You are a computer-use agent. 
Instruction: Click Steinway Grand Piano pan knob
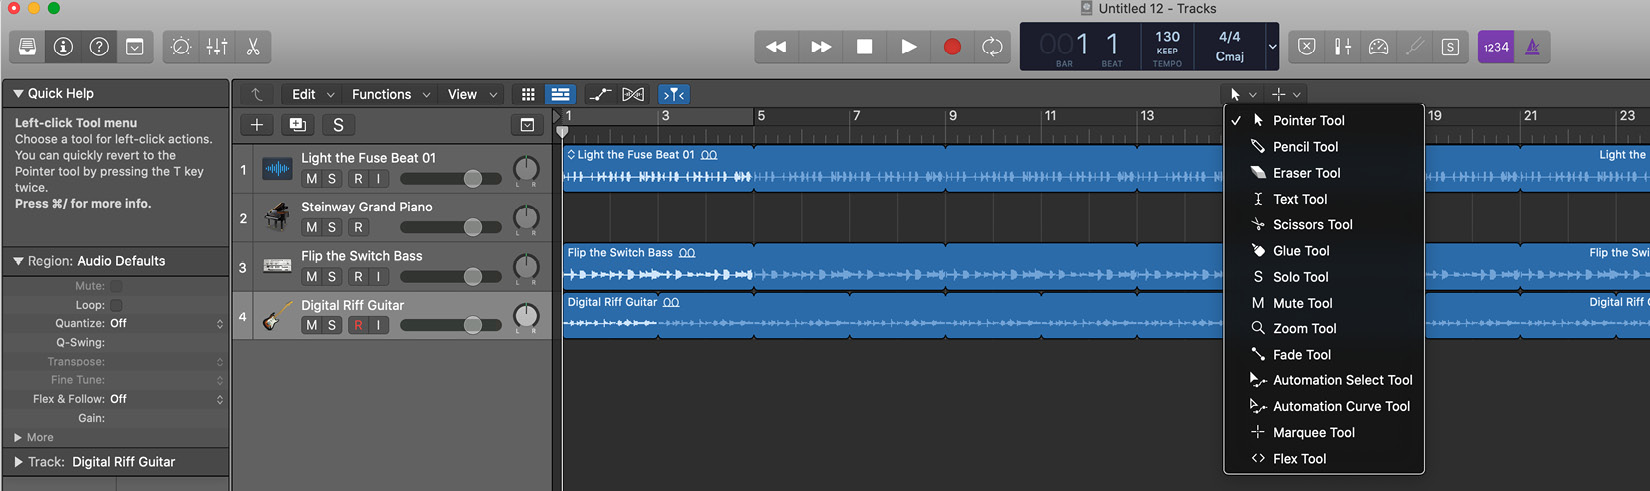coord(526,219)
